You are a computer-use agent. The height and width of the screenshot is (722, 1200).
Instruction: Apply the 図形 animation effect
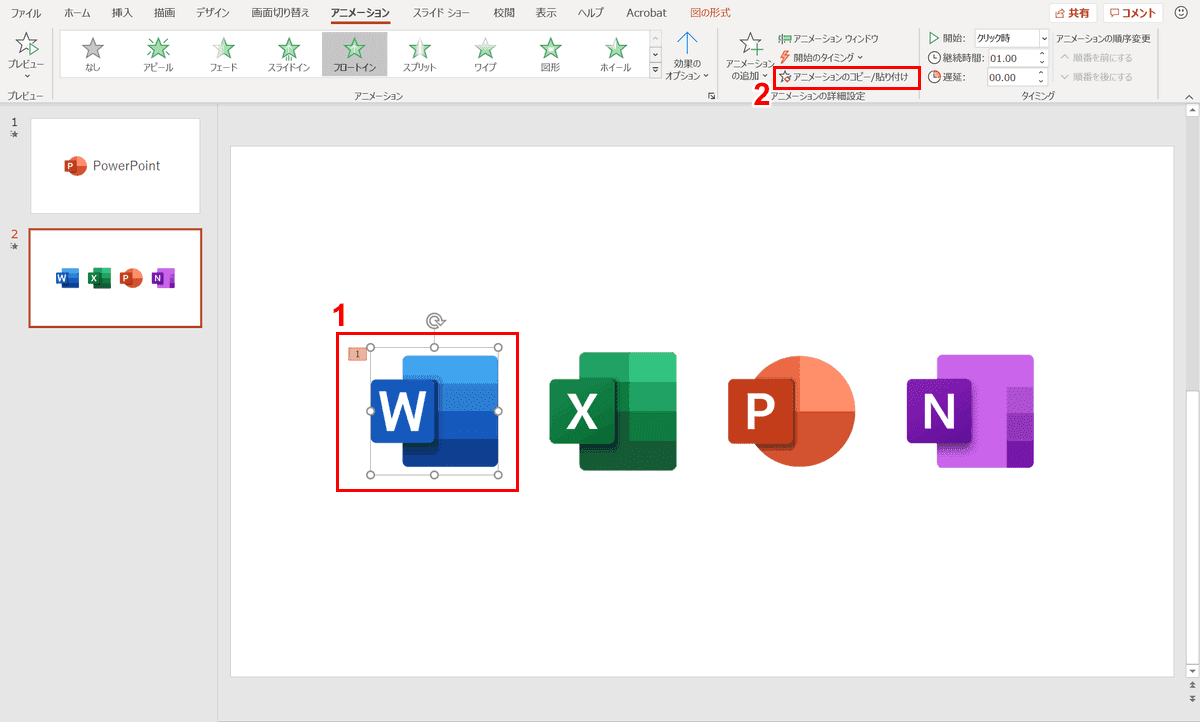coord(550,54)
